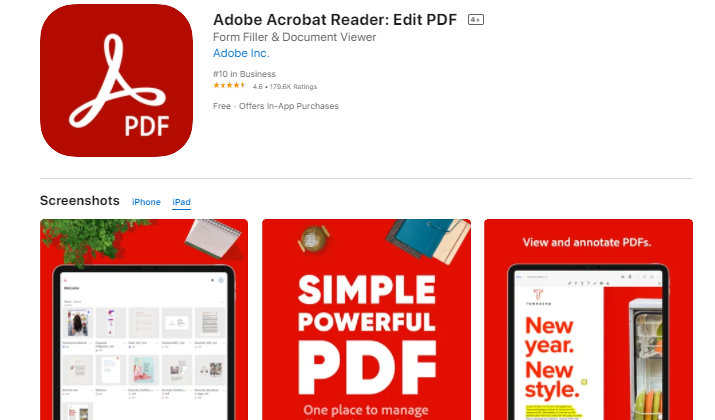715x420 pixels.
Task: Click the app title "Adobe Acrobat Reader: Edit PDF"
Action: pos(335,20)
